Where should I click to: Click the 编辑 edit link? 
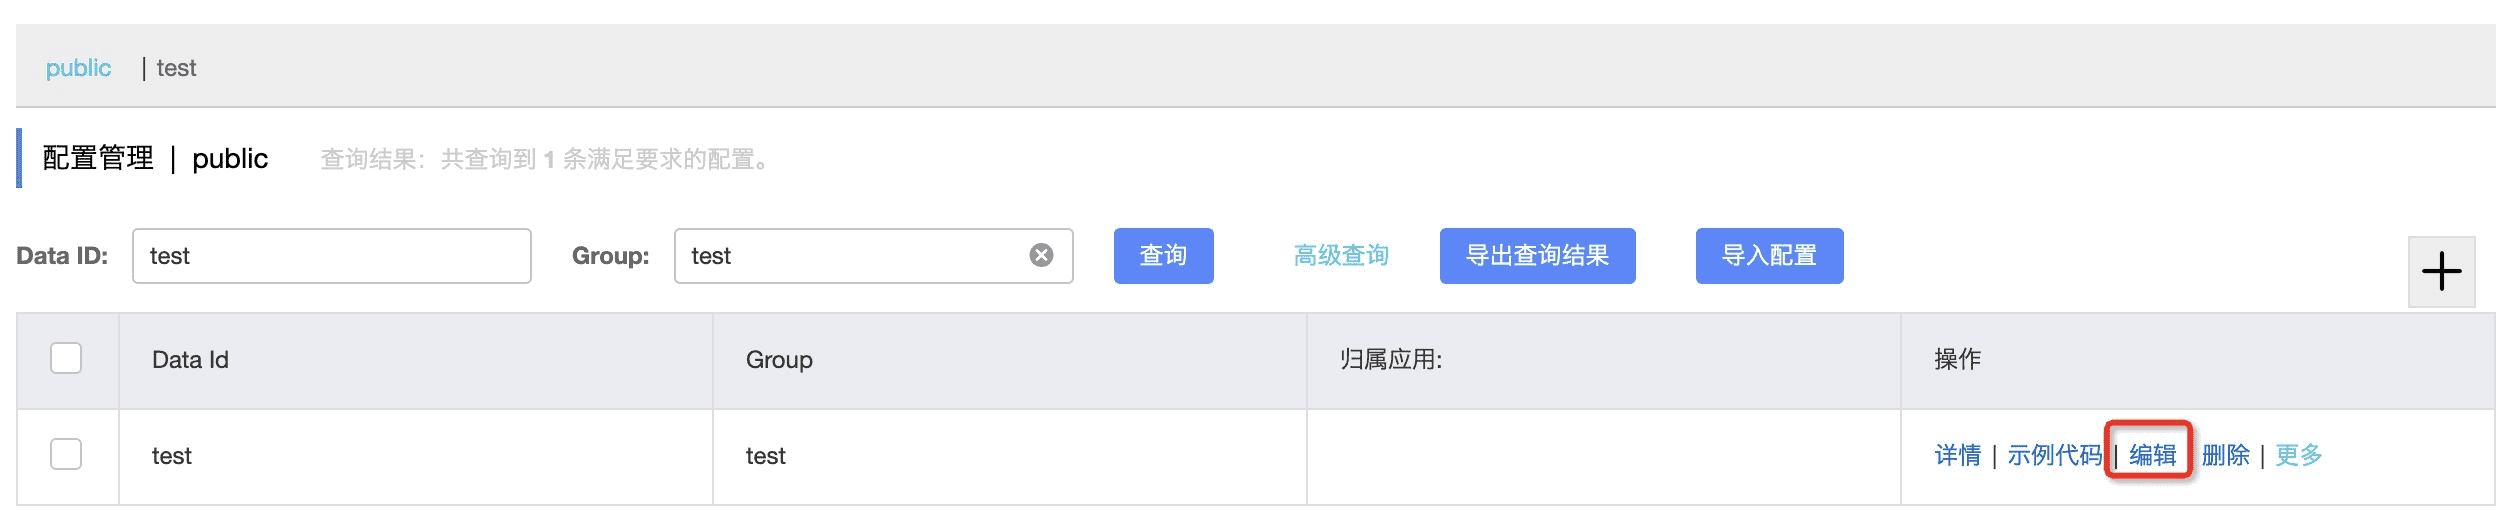pyautogui.click(x=2152, y=455)
